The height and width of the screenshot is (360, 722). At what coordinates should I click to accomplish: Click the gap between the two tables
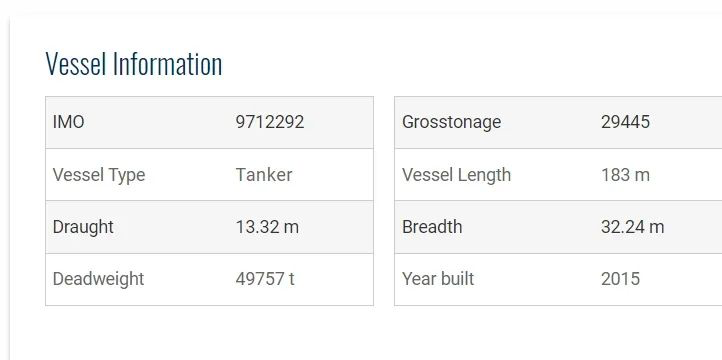[x=384, y=201]
